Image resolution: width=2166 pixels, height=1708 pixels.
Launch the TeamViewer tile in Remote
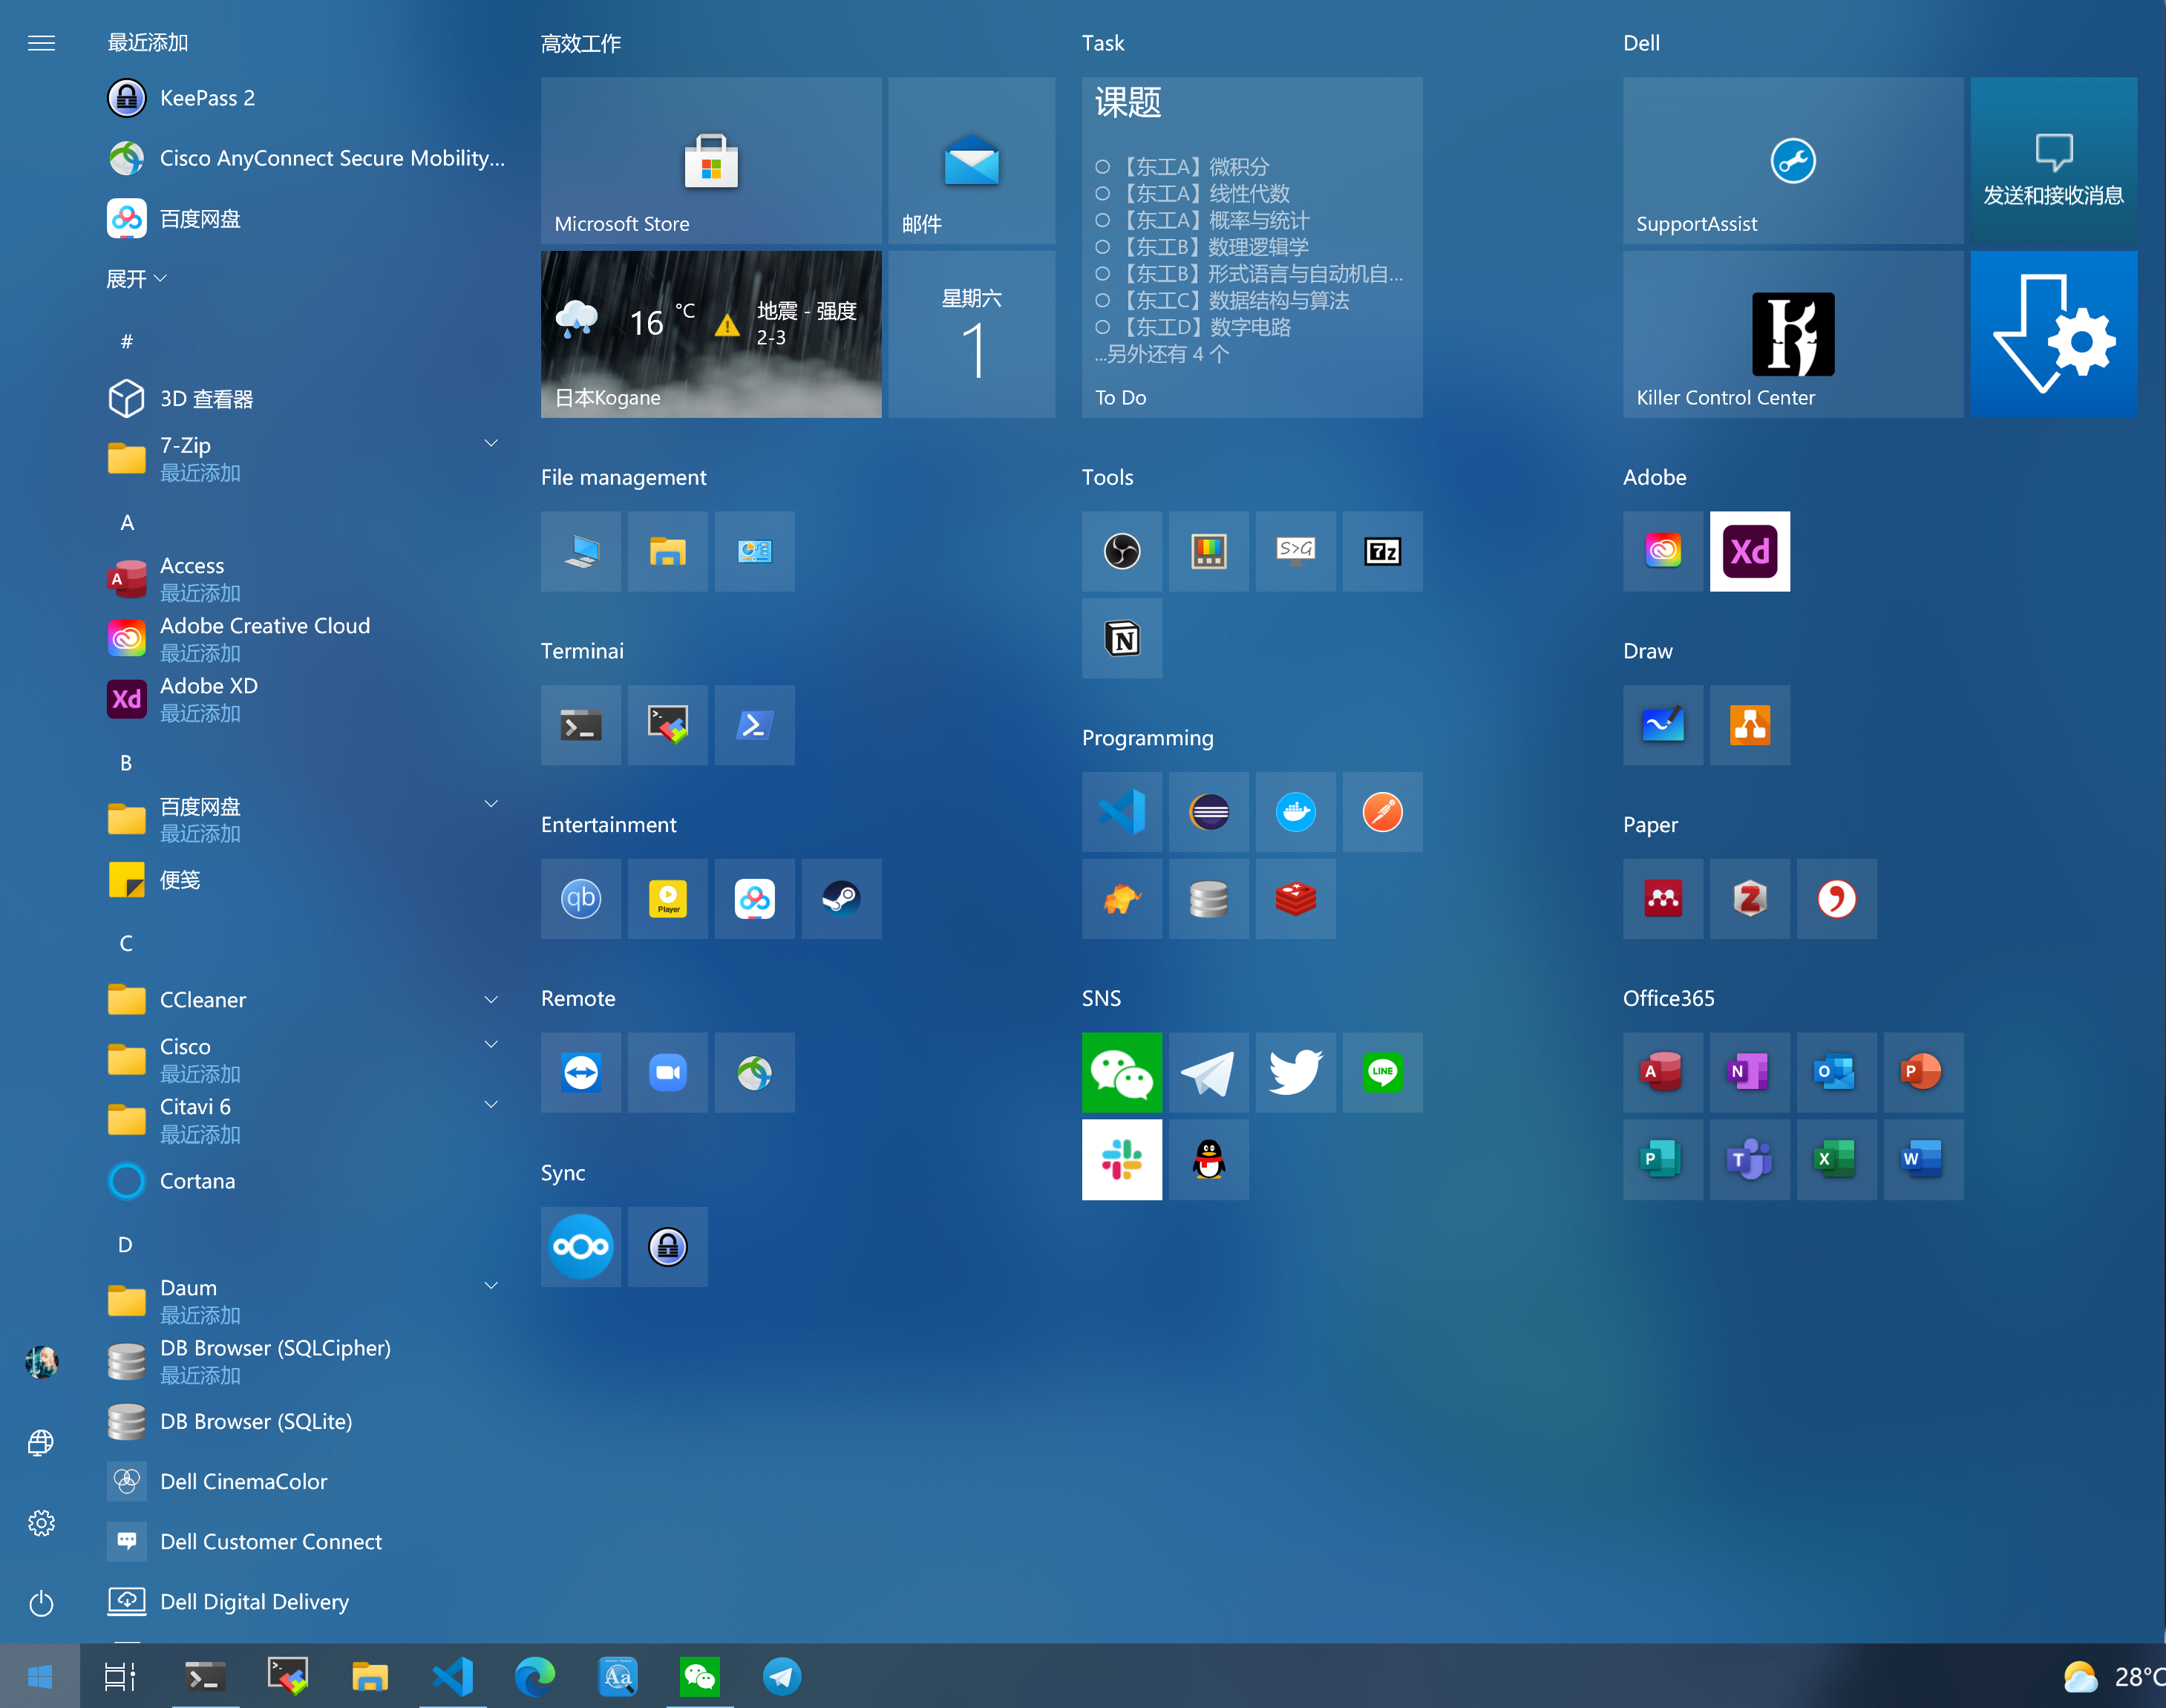pos(581,1073)
